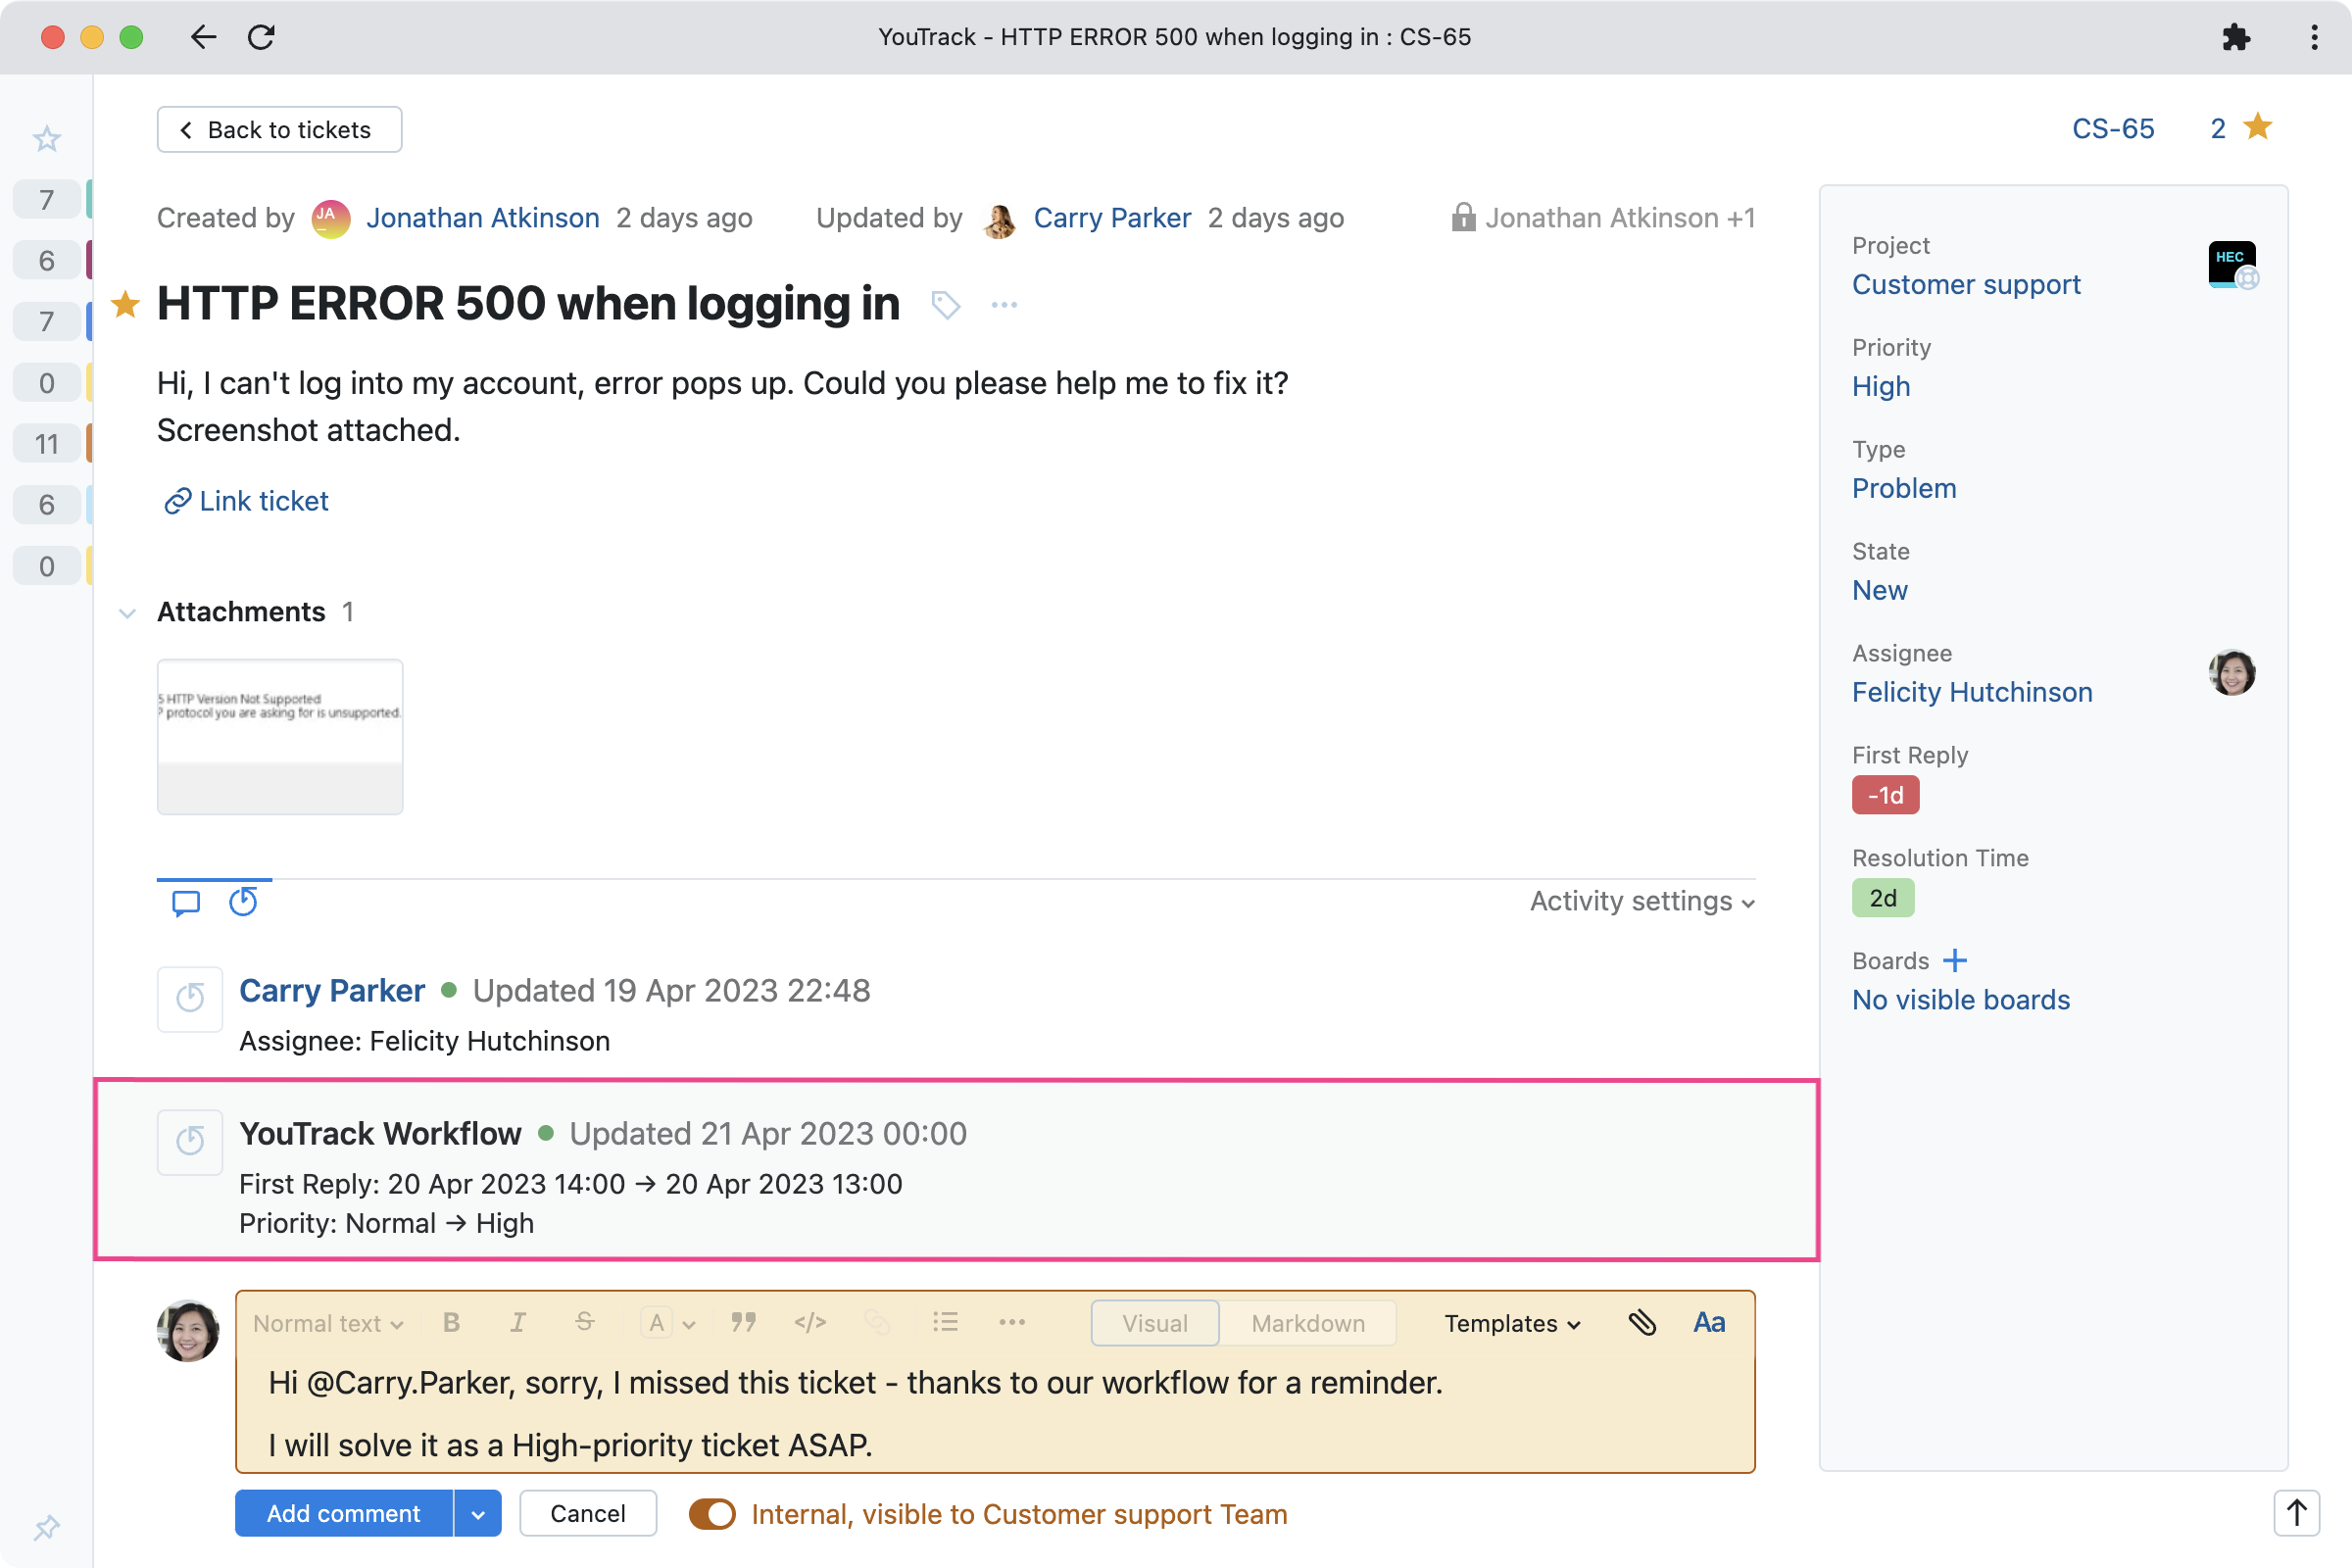Screen dimensions: 2352x1568
Task: Change the Priority High field
Action: (1881, 386)
